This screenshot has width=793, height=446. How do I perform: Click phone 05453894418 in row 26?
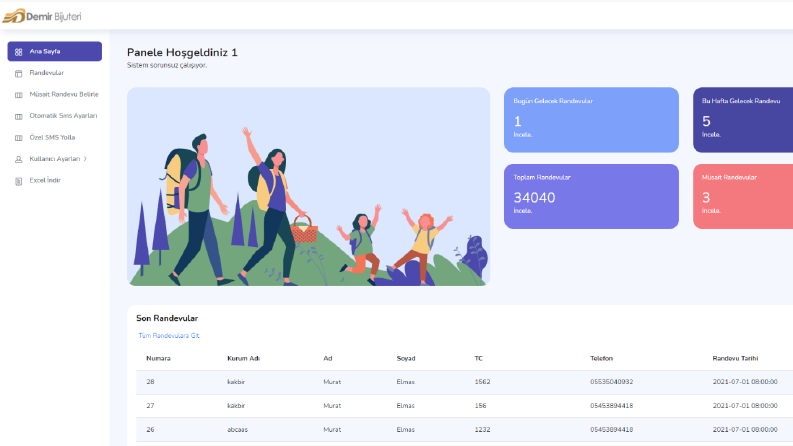pos(611,430)
